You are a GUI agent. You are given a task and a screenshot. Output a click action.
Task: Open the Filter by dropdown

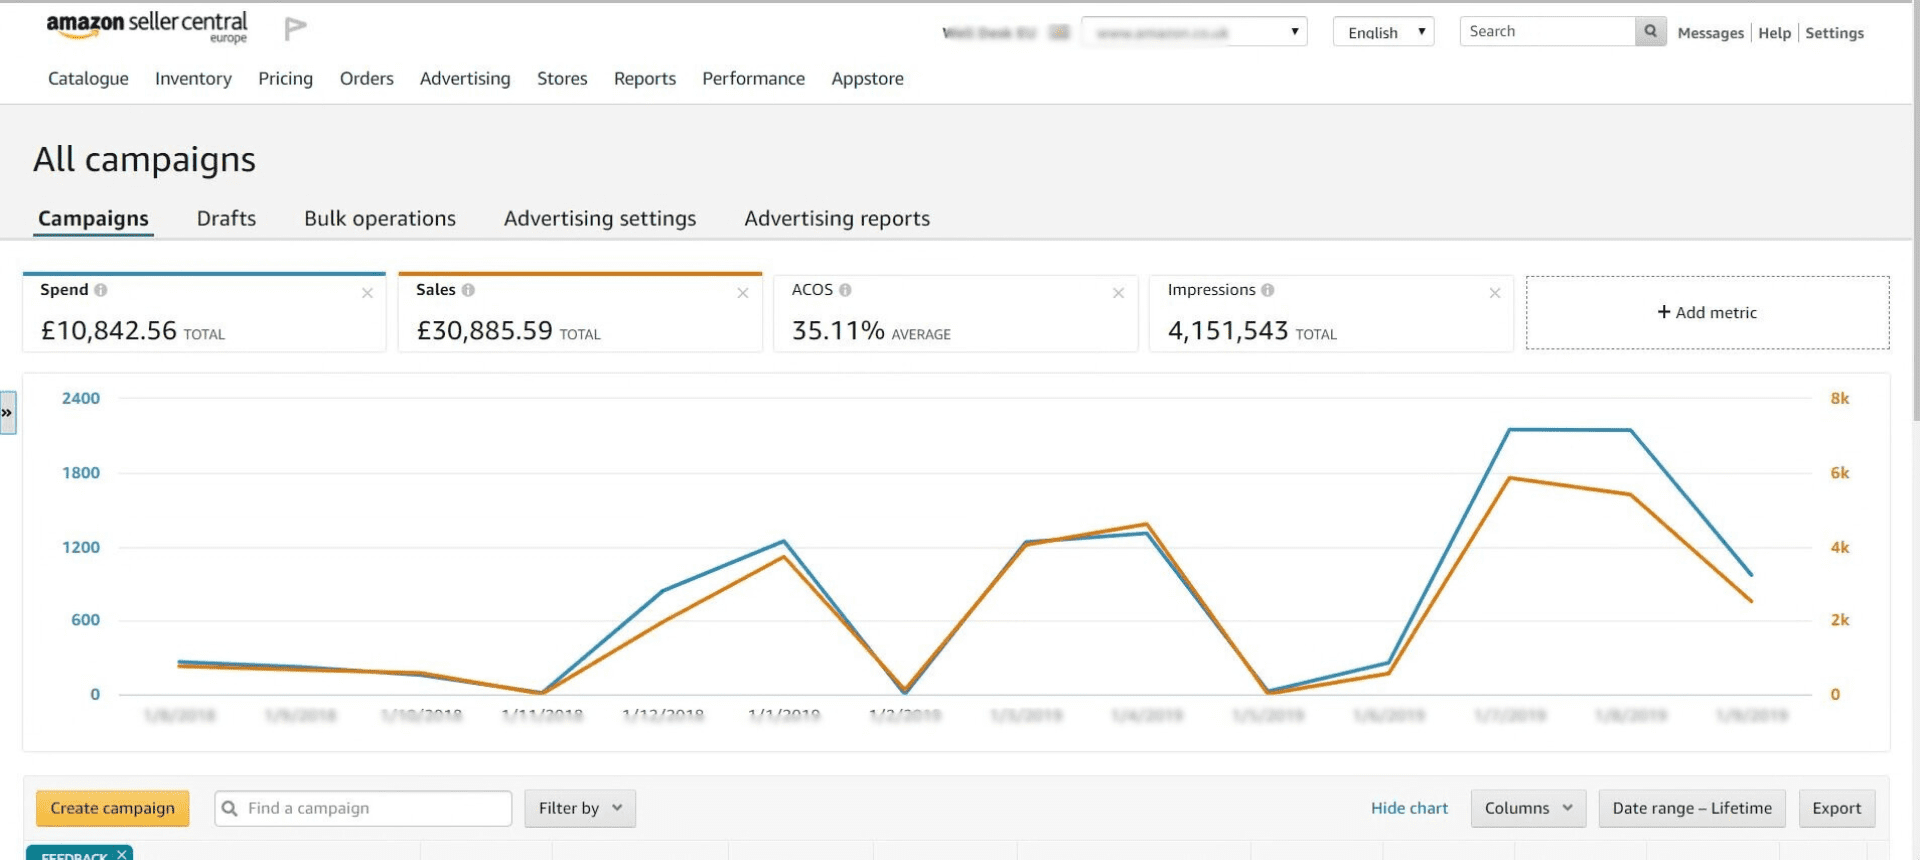point(580,808)
